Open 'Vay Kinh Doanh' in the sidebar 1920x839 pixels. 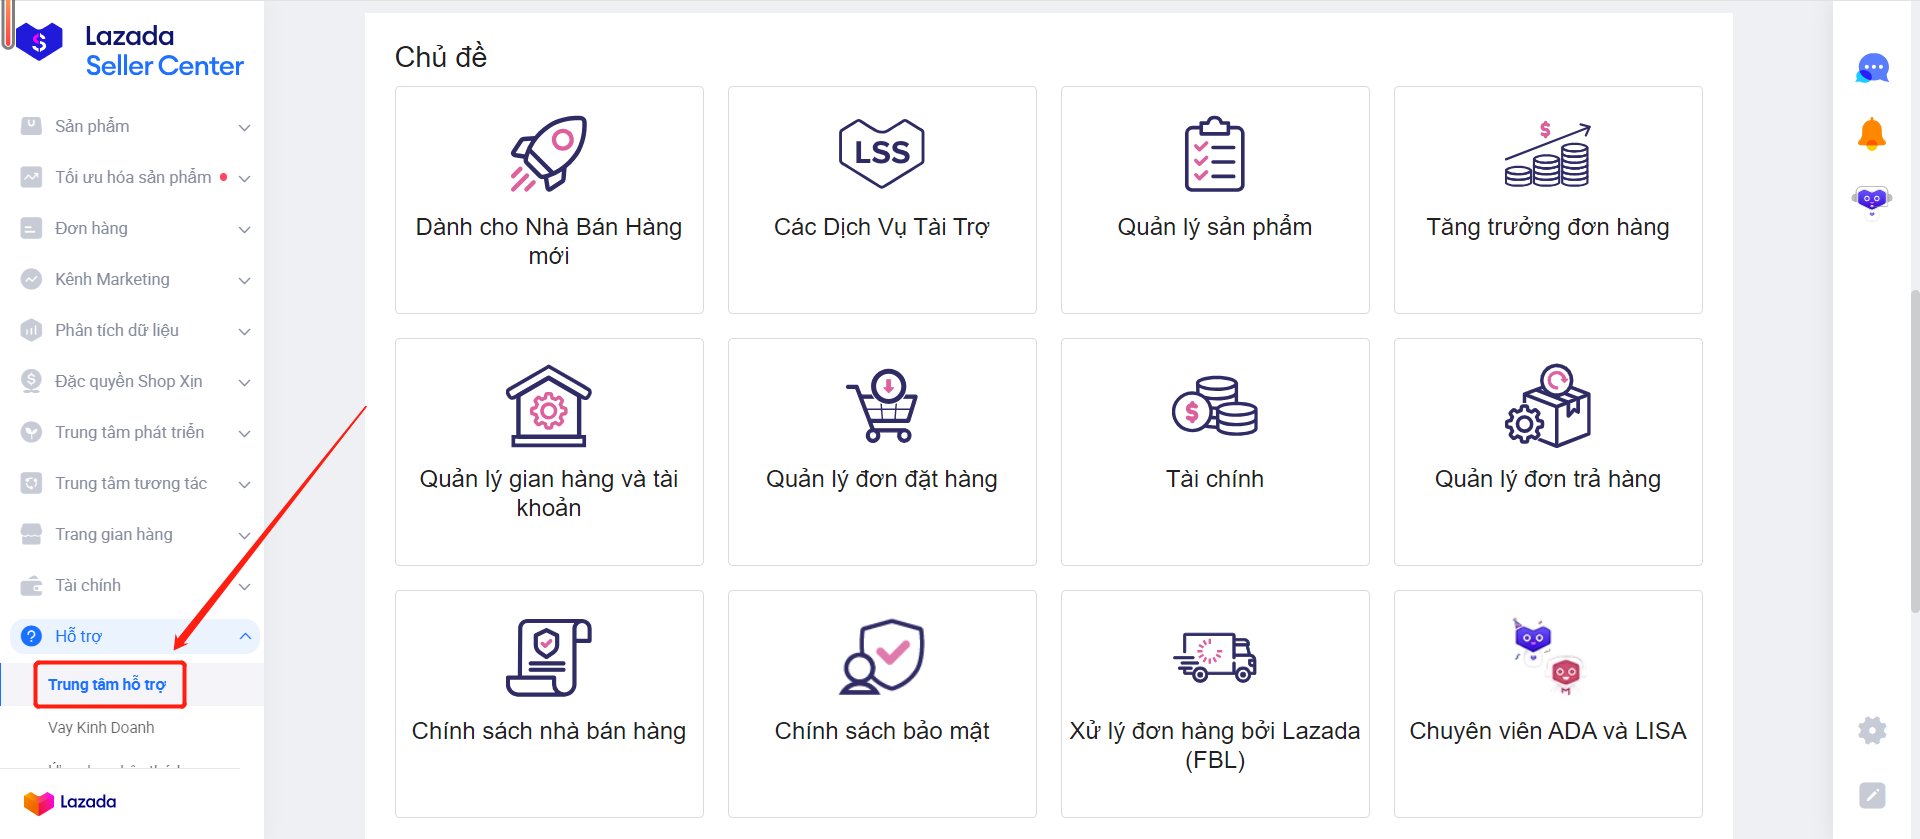[101, 727]
